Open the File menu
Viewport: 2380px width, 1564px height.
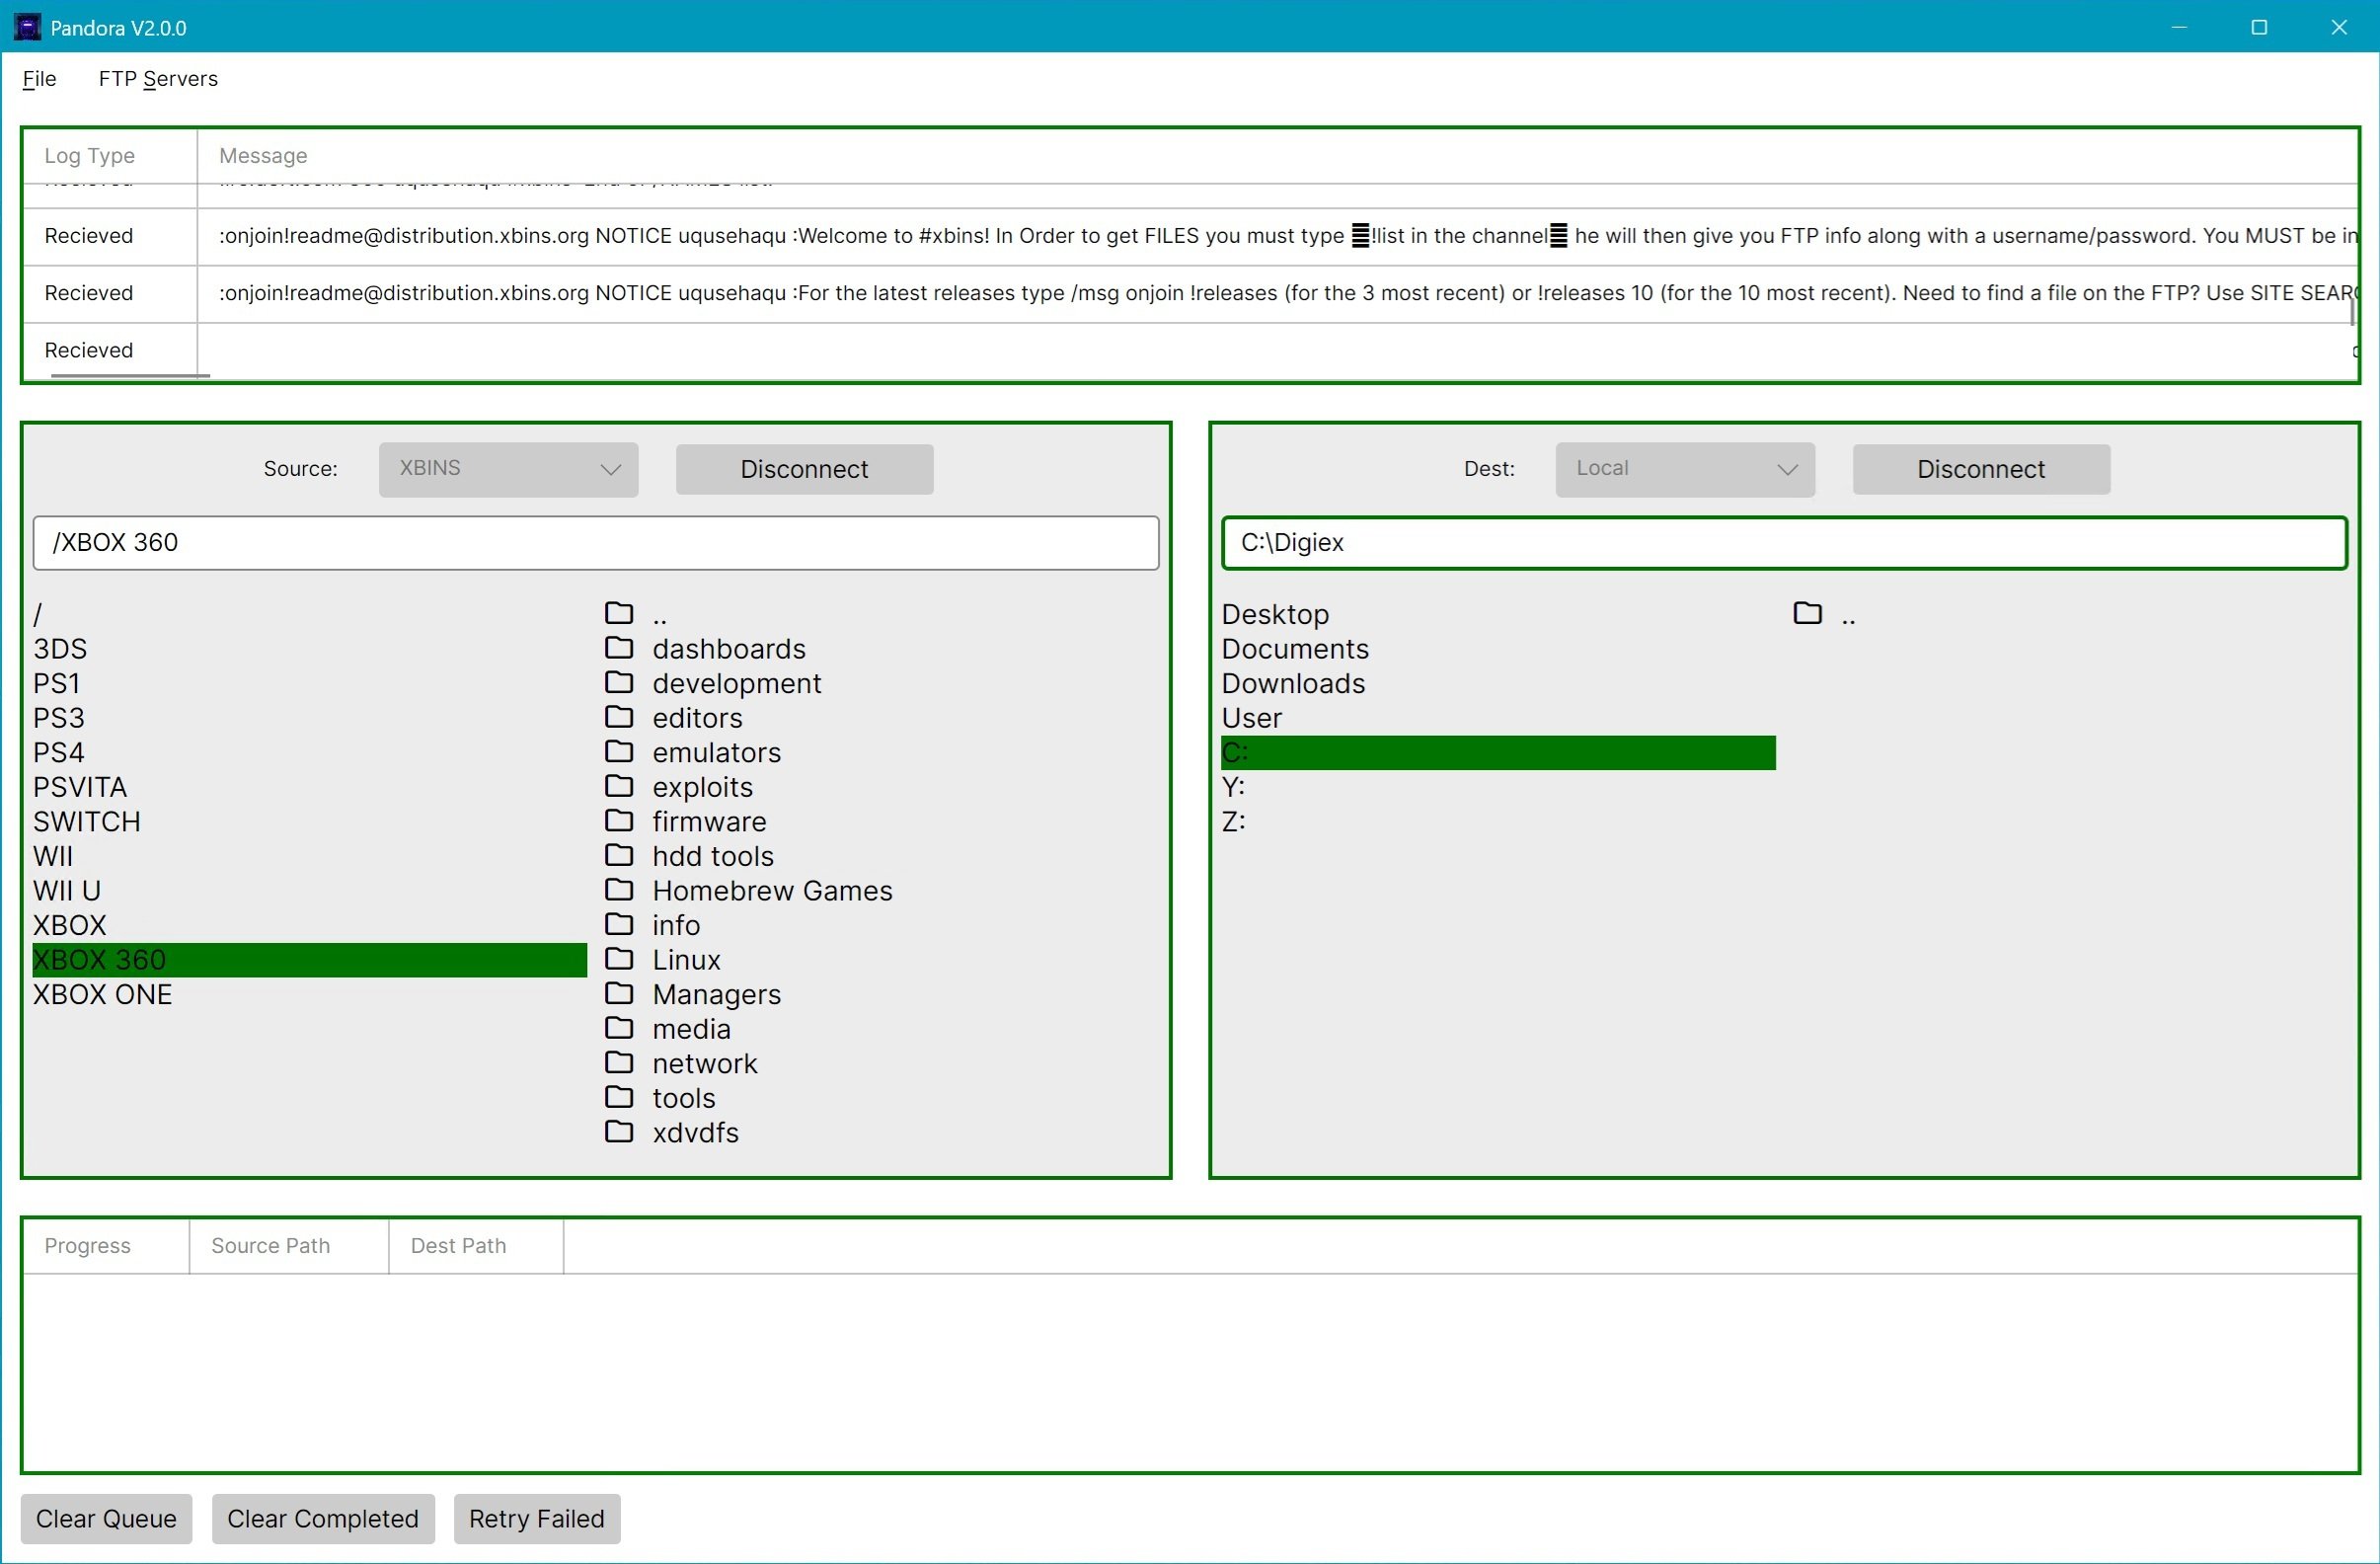point(39,79)
